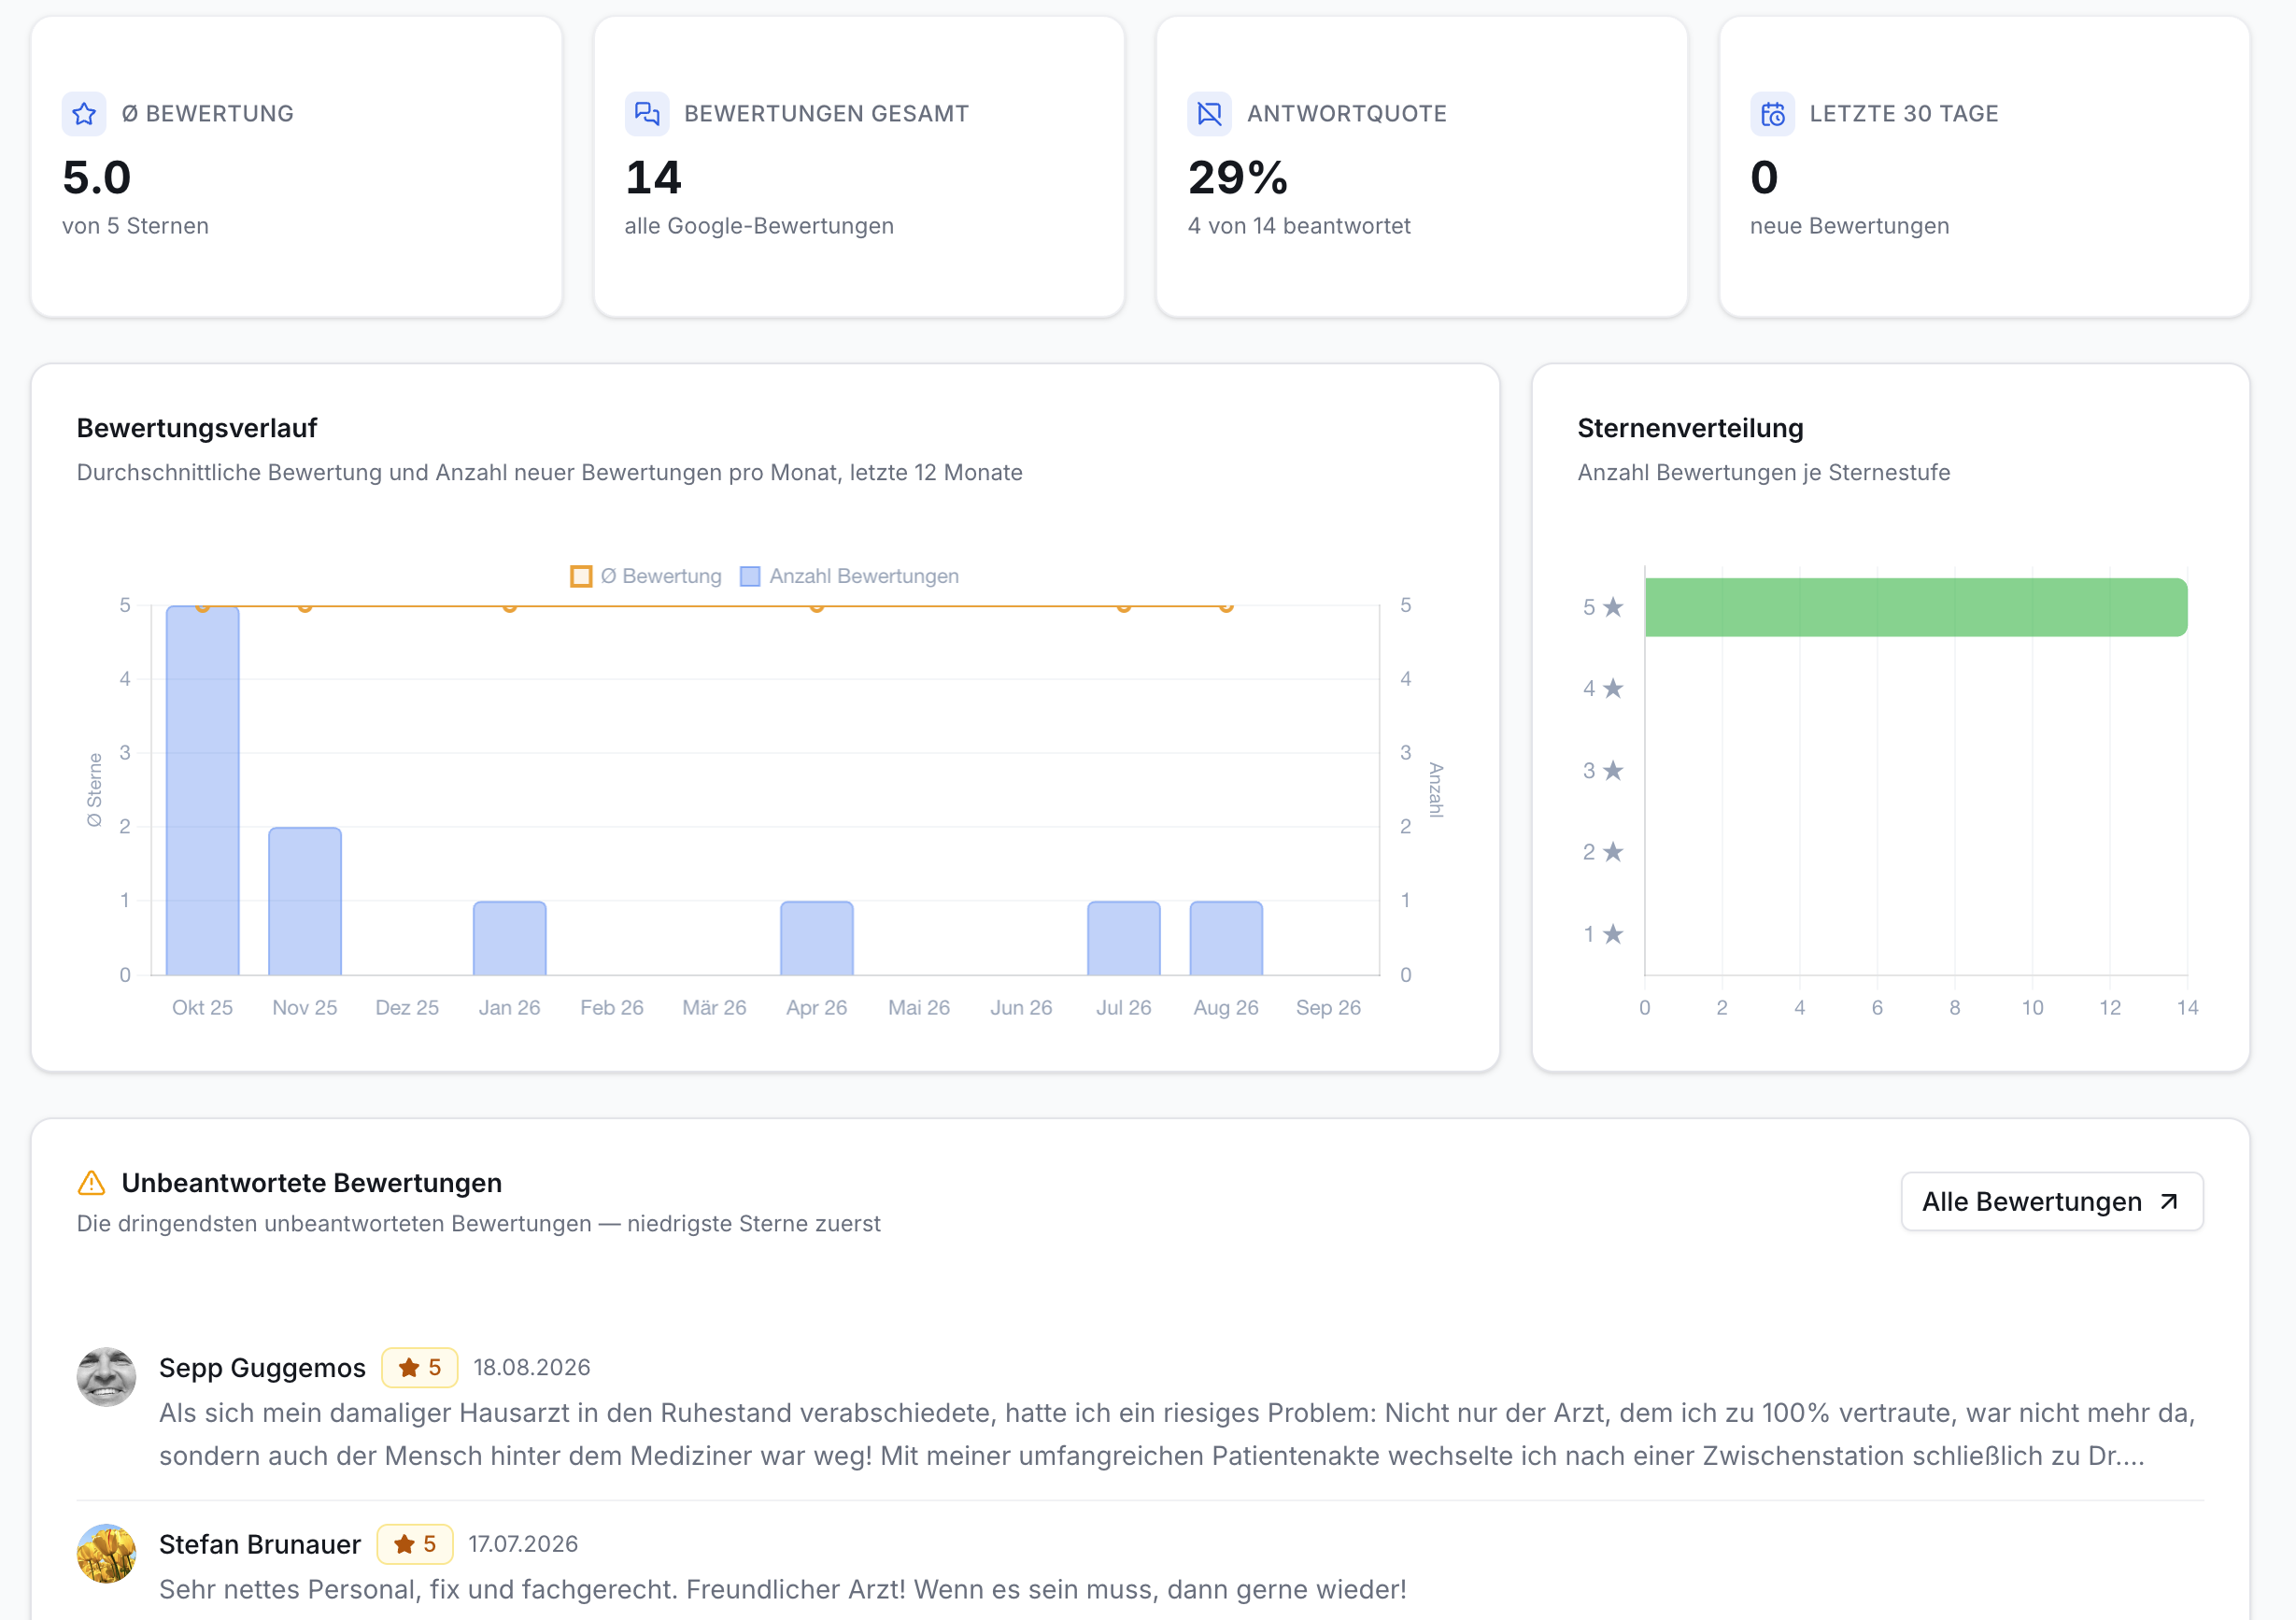The height and width of the screenshot is (1620, 2296).
Task: Click the green 5-star bar in Sternenverteilung
Action: click(1916, 607)
